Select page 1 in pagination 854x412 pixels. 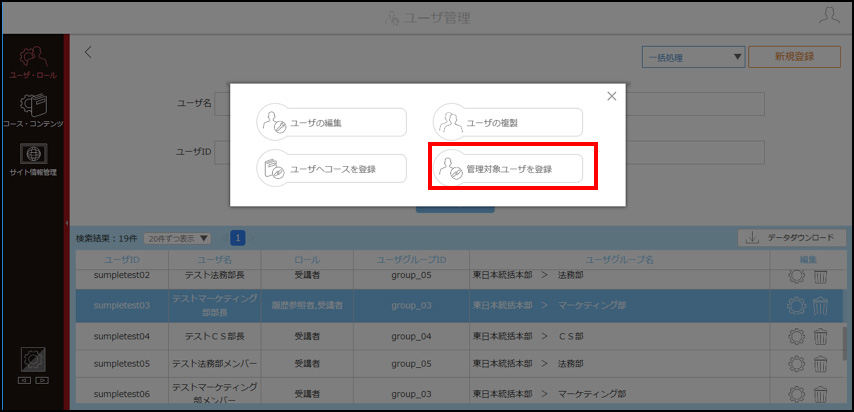coord(238,238)
